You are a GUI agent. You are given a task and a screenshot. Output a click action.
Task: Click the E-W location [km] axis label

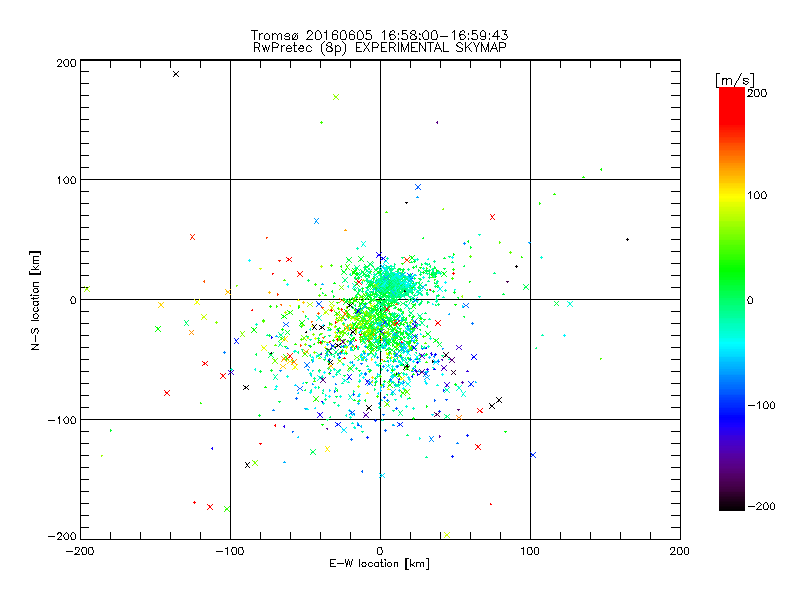click(379, 564)
